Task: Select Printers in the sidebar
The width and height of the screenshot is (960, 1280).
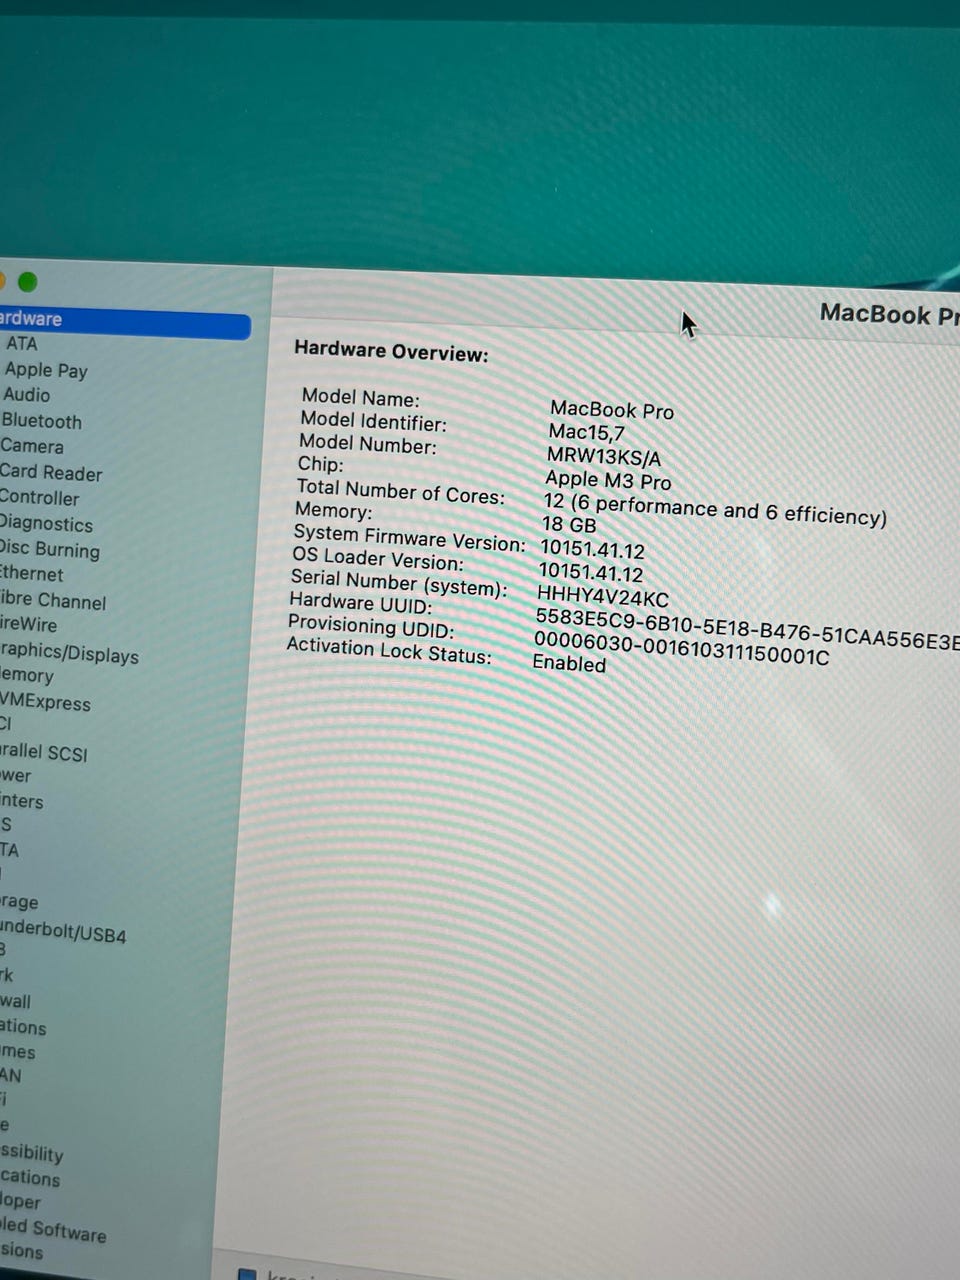Action: pyautogui.click(x=21, y=801)
